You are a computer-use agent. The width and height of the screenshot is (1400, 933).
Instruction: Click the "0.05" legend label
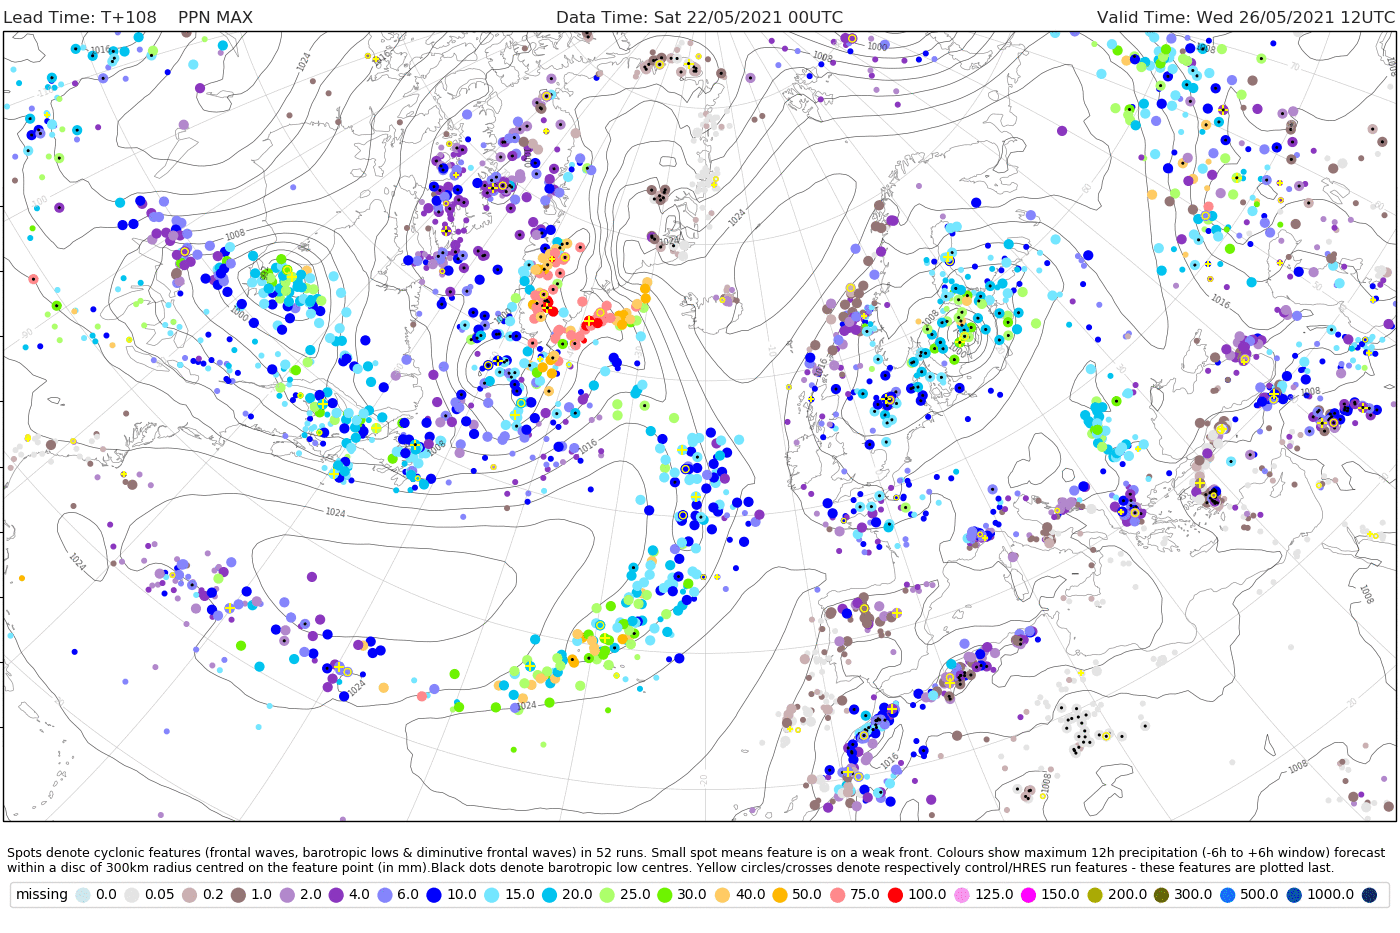pyautogui.click(x=159, y=895)
